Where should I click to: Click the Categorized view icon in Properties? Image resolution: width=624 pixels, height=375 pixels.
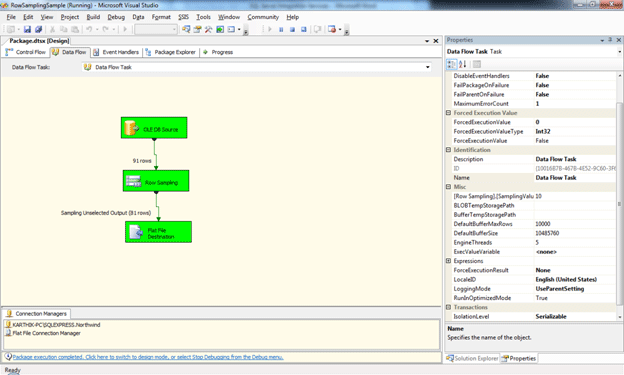pos(451,64)
